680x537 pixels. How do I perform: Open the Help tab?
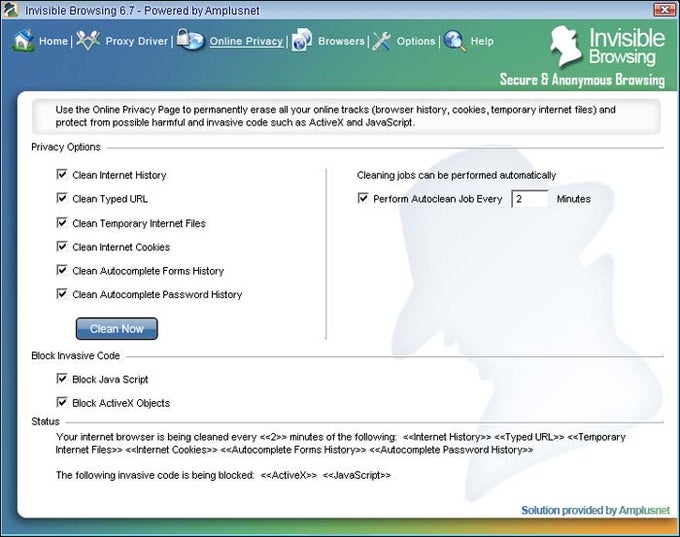[x=482, y=41]
